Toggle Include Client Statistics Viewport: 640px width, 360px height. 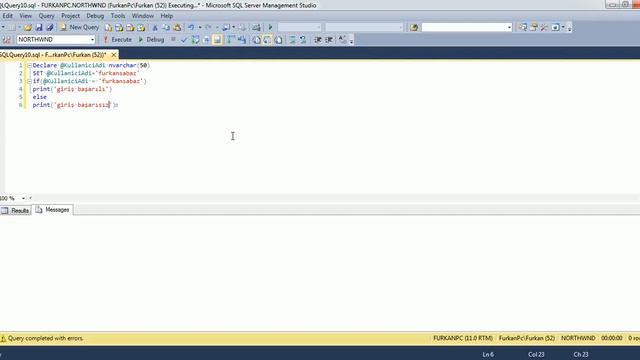click(x=242, y=40)
